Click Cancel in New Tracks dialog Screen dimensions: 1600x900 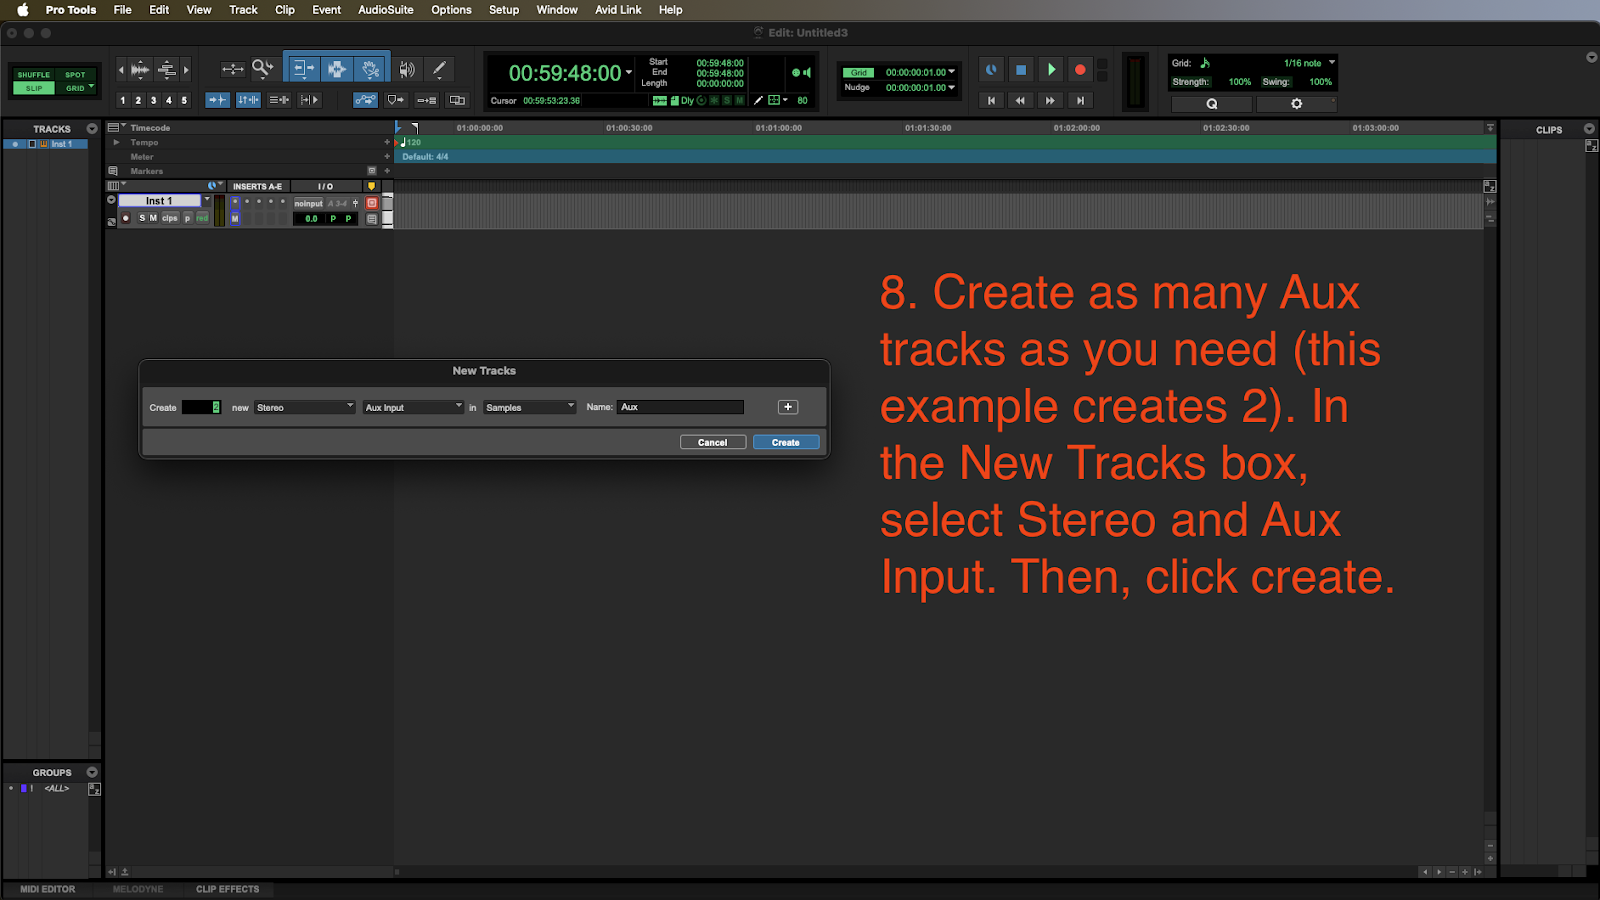point(713,442)
